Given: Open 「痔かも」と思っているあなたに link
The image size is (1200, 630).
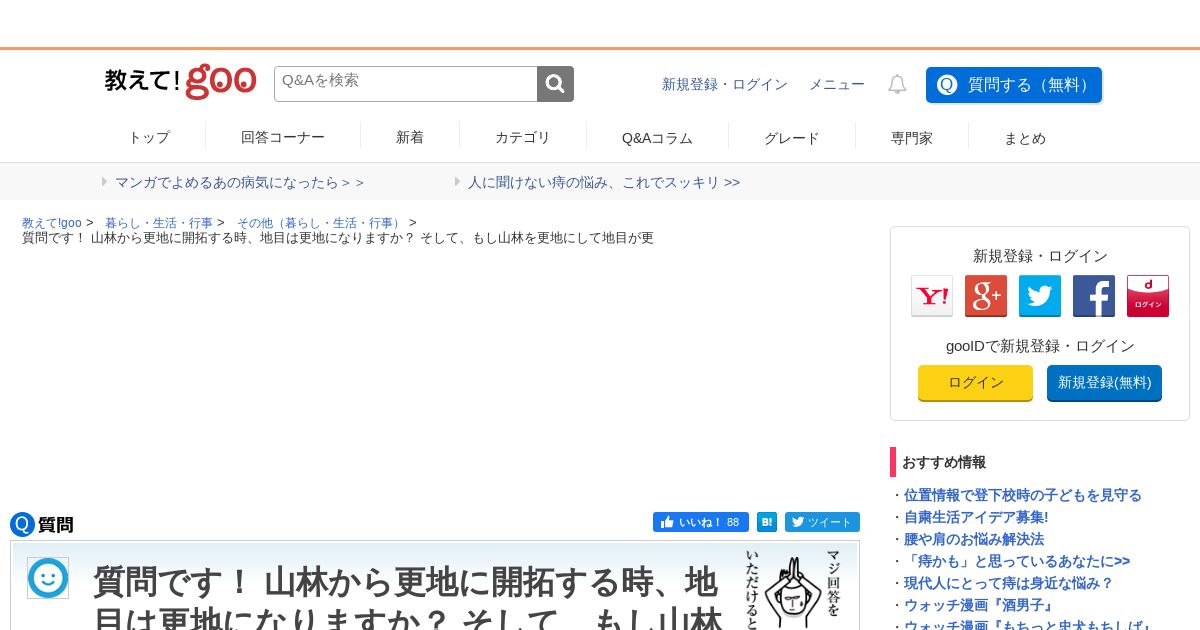Looking at the screenshot, I should [1017, 561].
